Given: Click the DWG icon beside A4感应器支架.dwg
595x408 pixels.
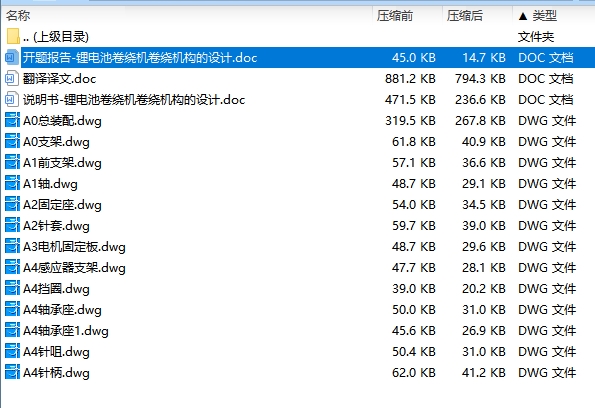Looking at the screenshot, I should pos(12,268).
